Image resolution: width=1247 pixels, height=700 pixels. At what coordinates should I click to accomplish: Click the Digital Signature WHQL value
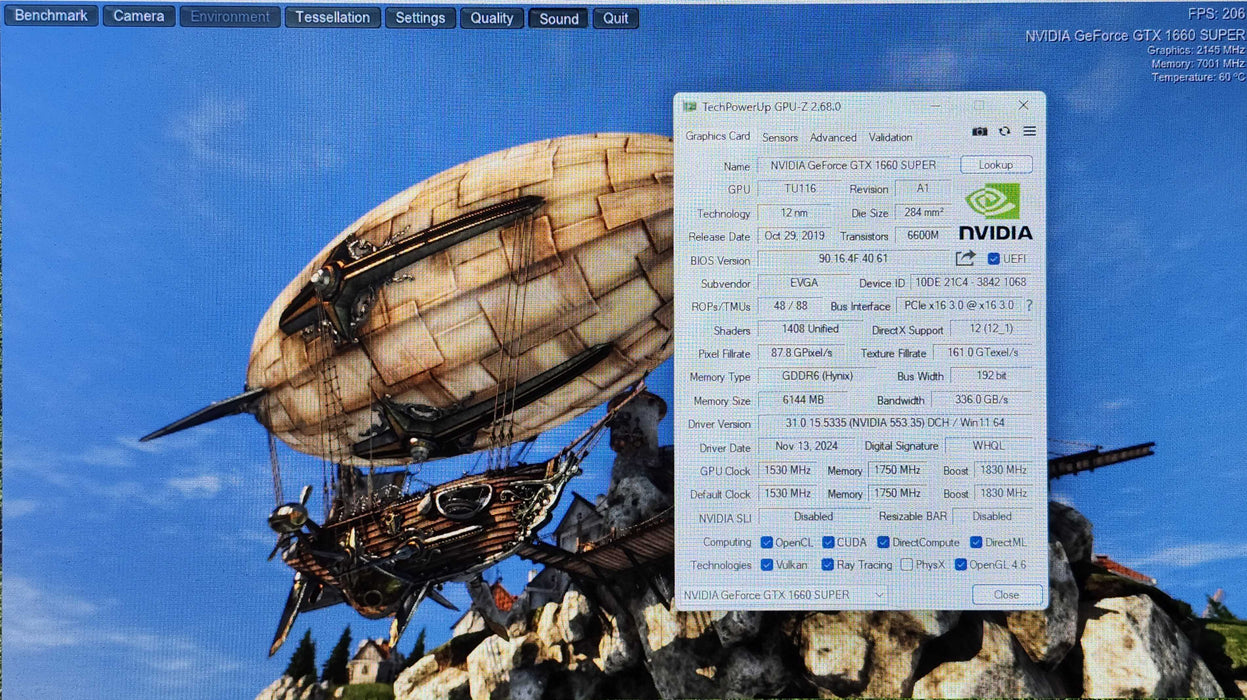[989, 447]
